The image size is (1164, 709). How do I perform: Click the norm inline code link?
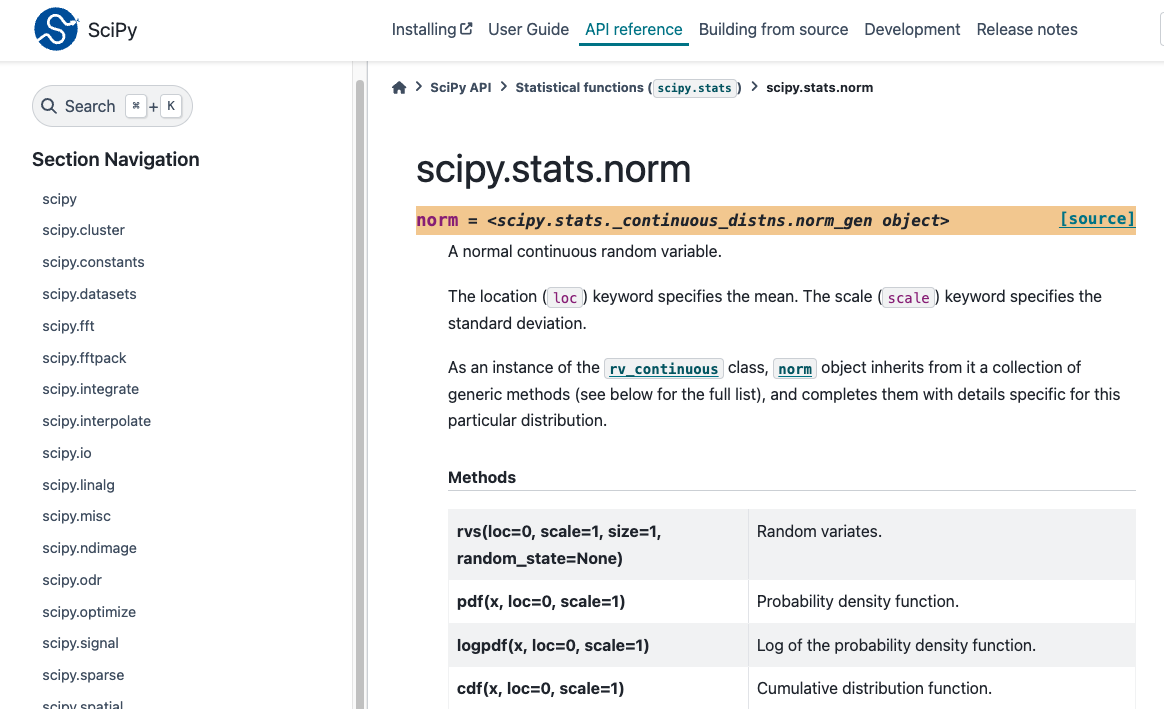794,369
